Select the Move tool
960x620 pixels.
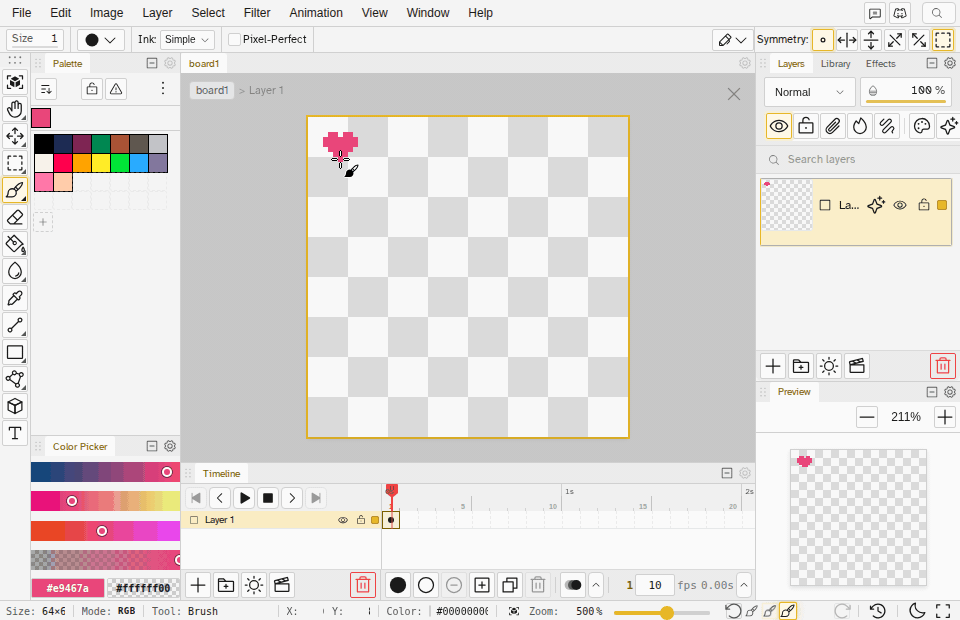15,136
